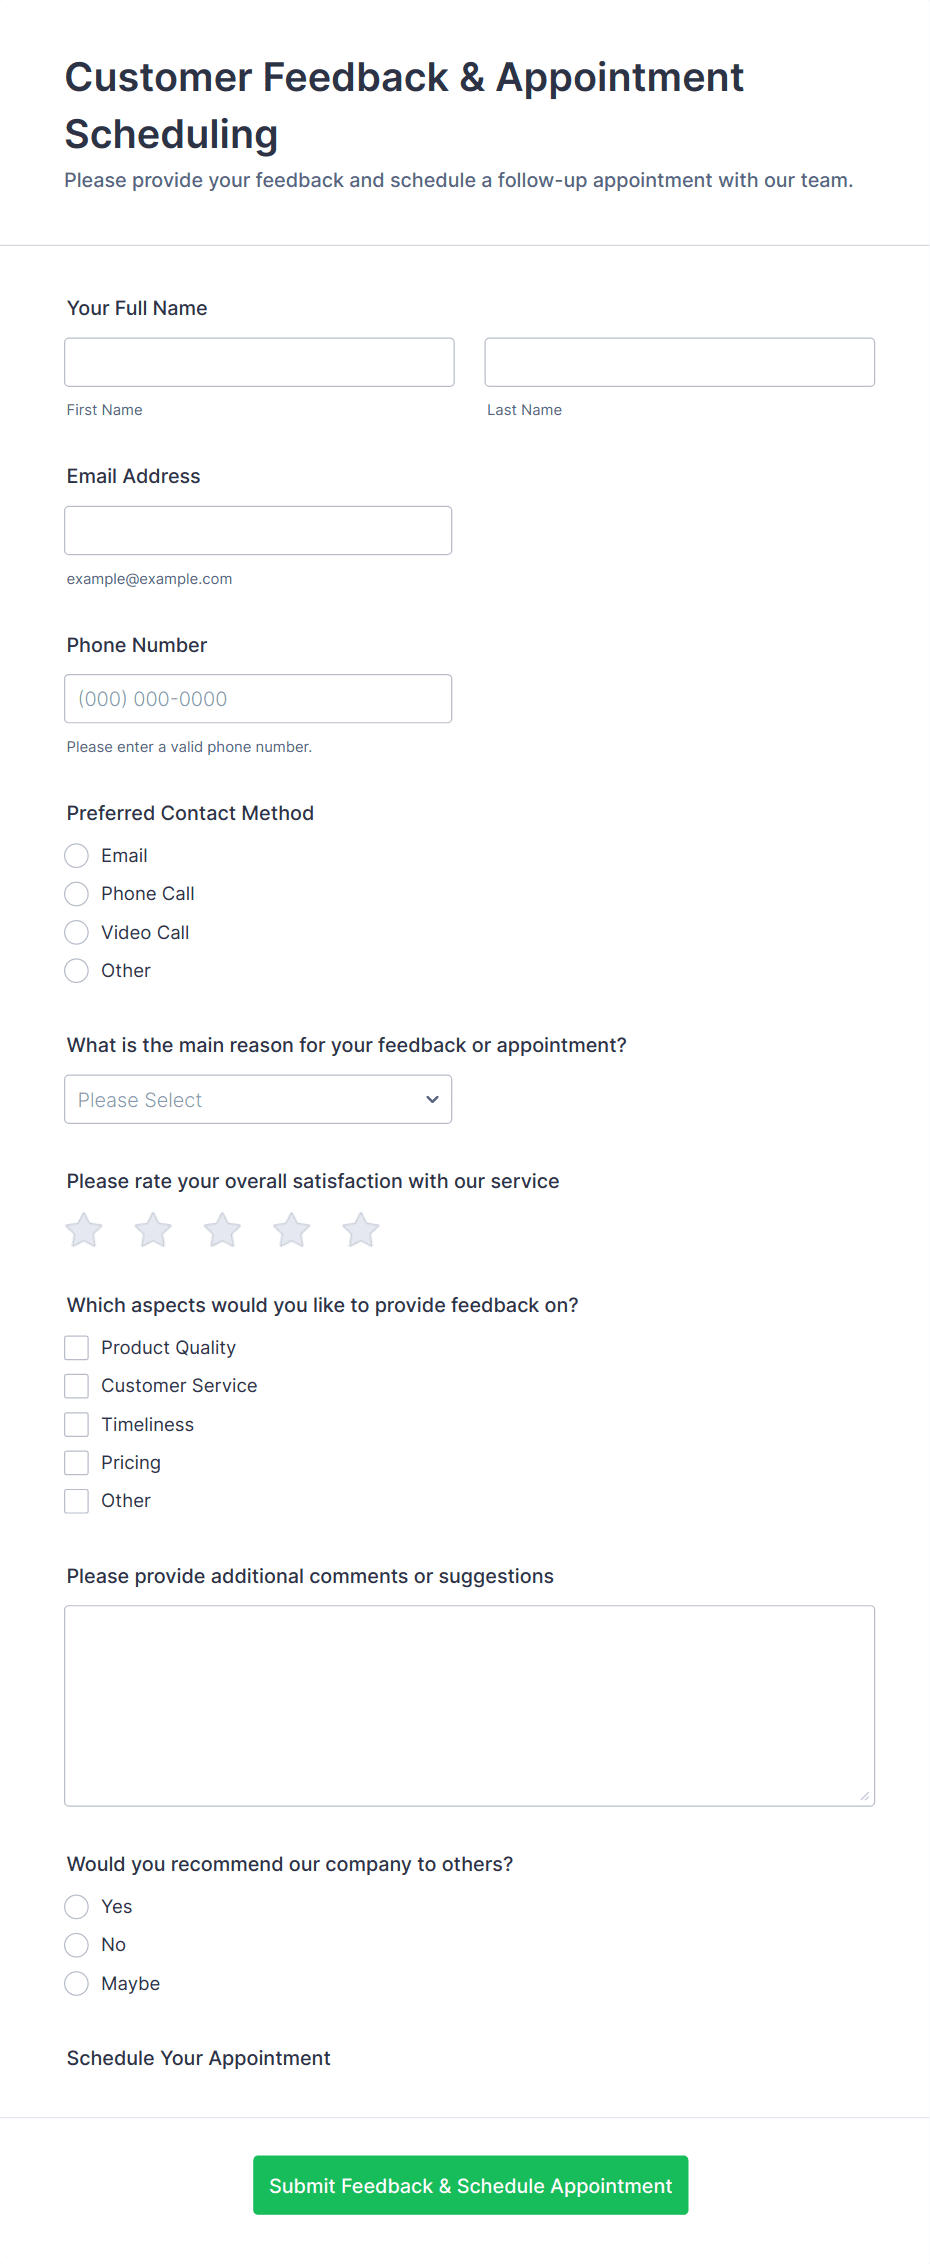
Task: Enable the Timeliness feedback checkbox
Action: click(x=77, y=1425)
